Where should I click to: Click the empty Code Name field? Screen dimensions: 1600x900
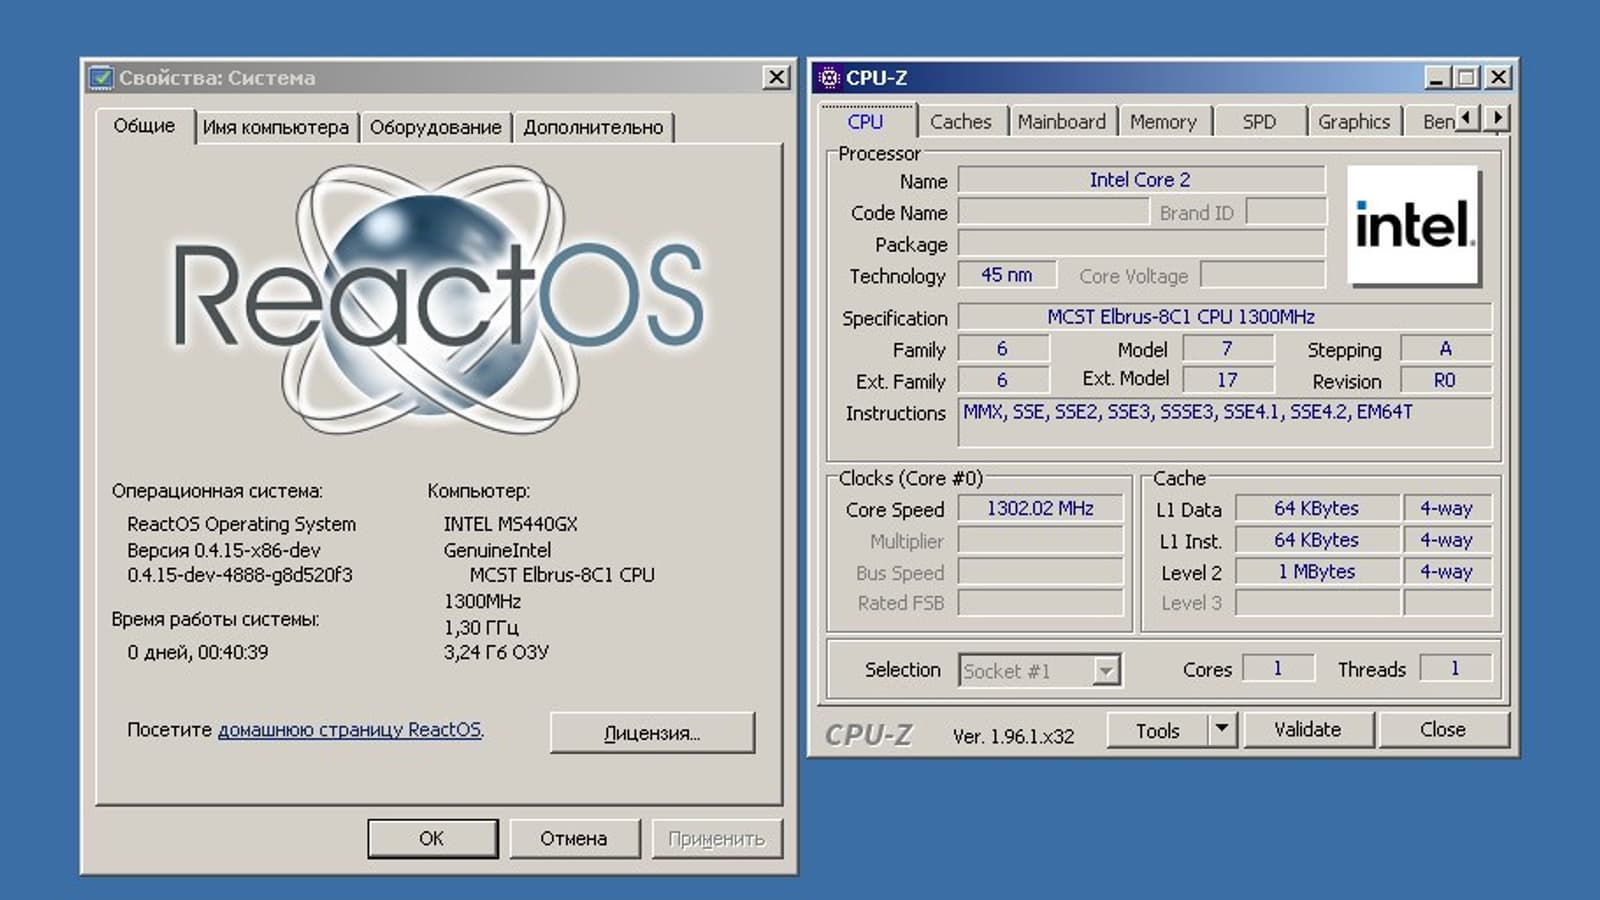1053,212
